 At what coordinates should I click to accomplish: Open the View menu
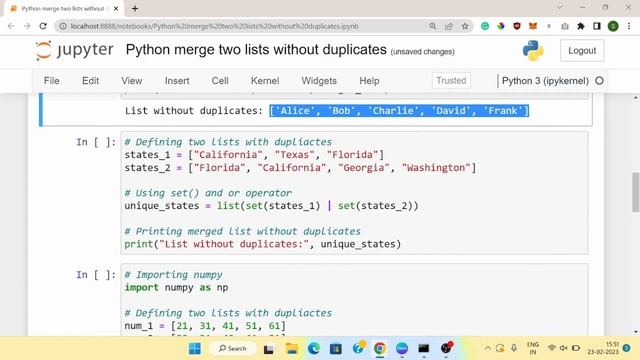[x=131, y=81]
